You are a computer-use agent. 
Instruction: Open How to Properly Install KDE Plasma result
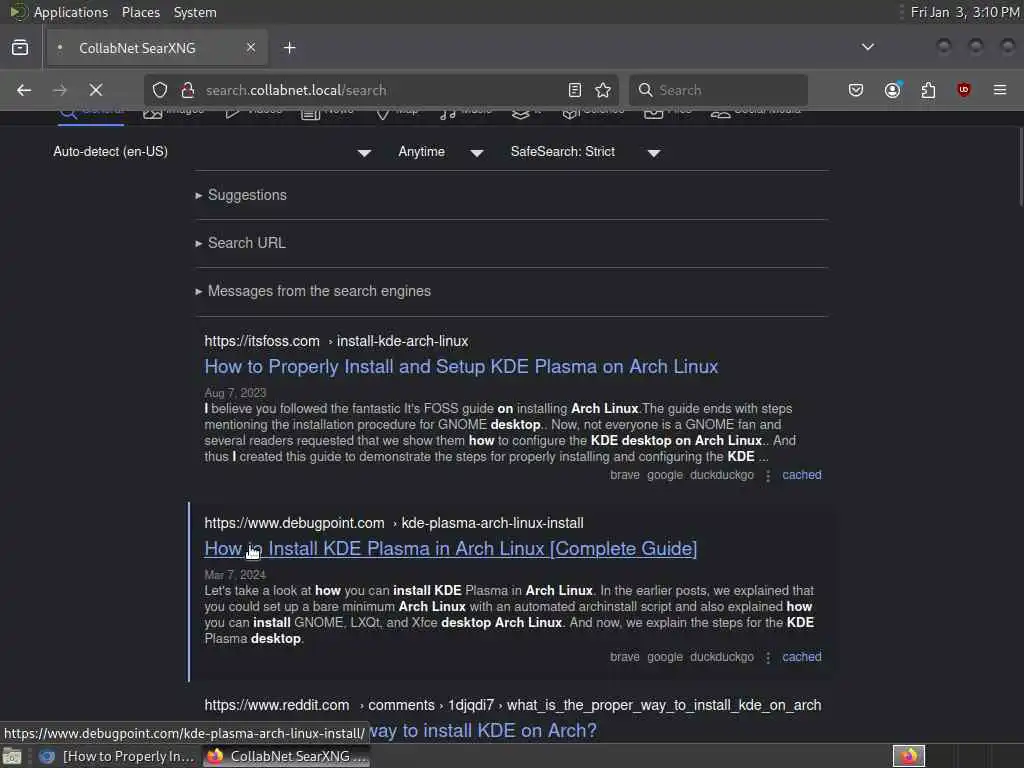tap(461, 366)
